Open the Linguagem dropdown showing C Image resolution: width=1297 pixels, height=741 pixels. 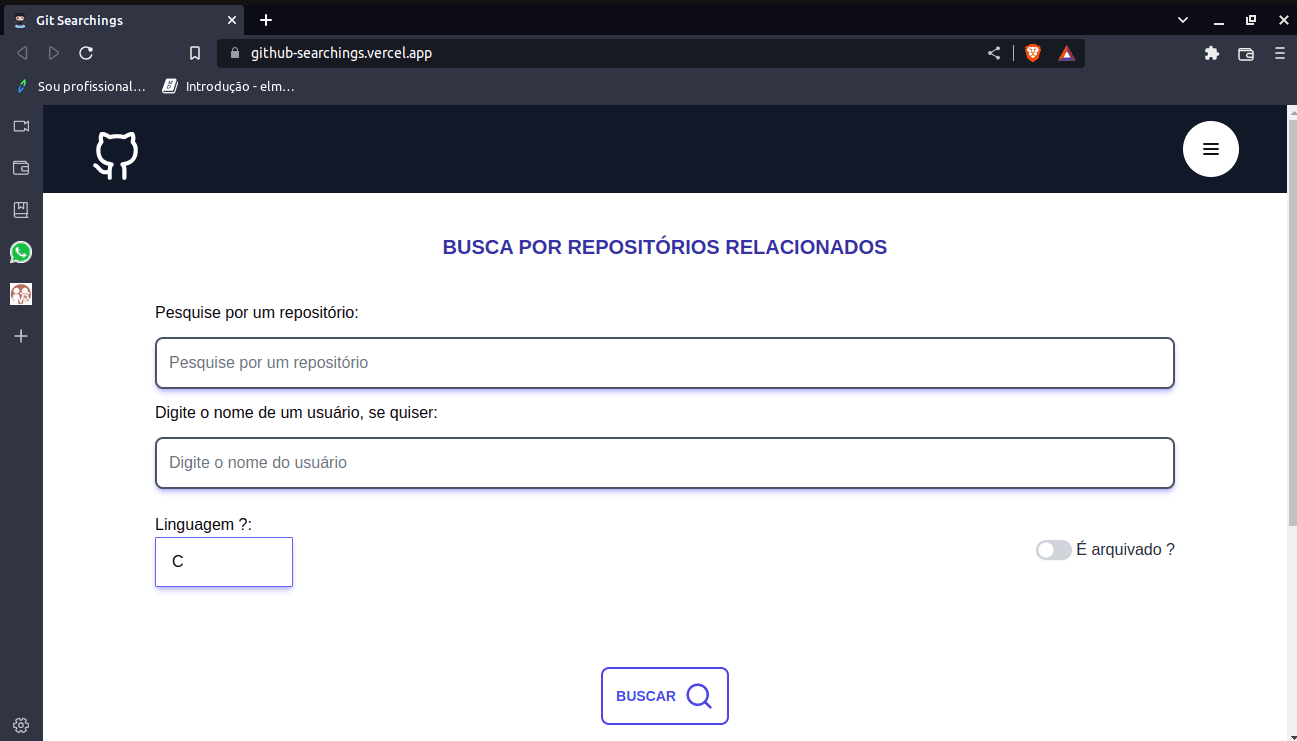[224, 562]
